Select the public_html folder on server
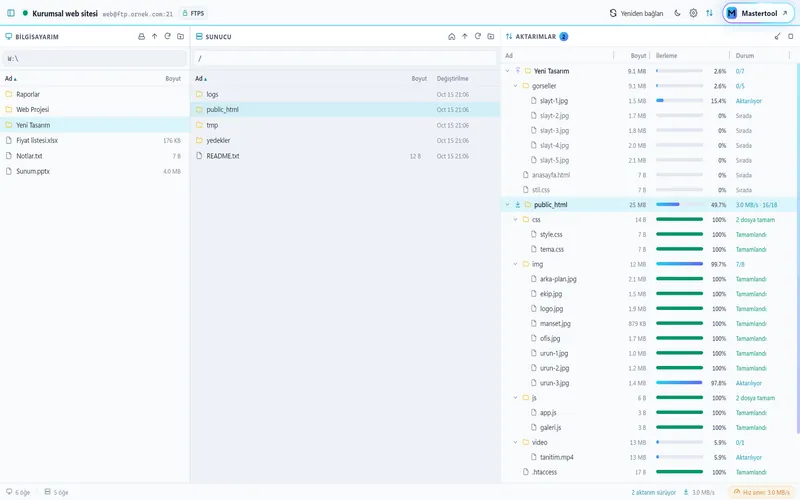Screen dimensions: 800x500 click(345, 110)
